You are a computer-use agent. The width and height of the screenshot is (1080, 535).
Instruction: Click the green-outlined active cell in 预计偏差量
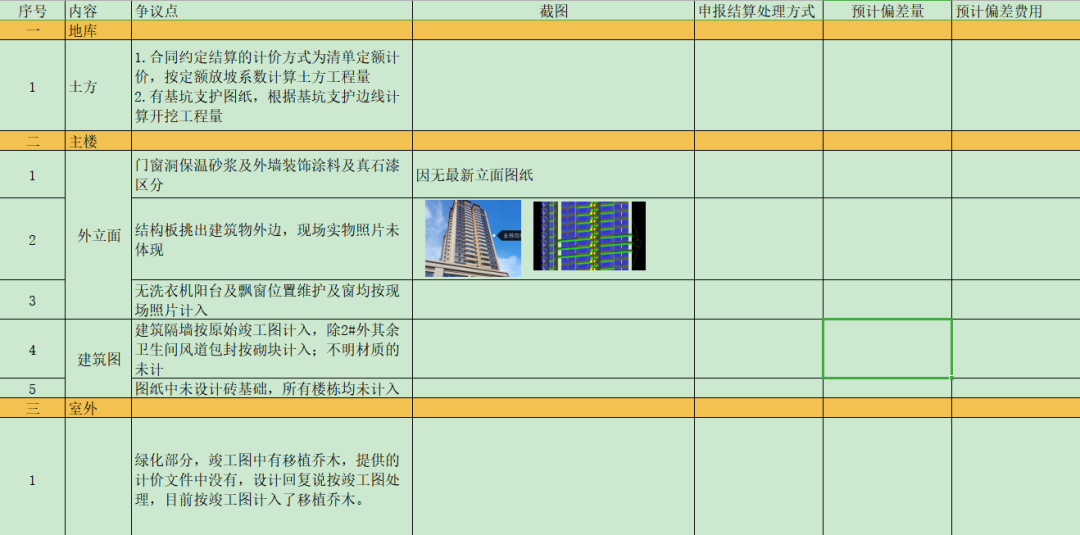pyautogui.click(x=887, y=349)
